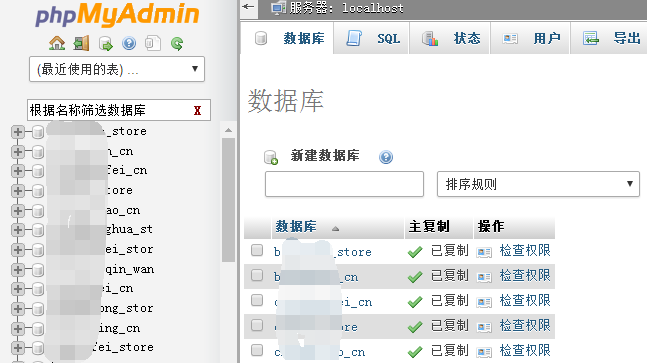Sort by the 数据库 column header

coord(296,226)
